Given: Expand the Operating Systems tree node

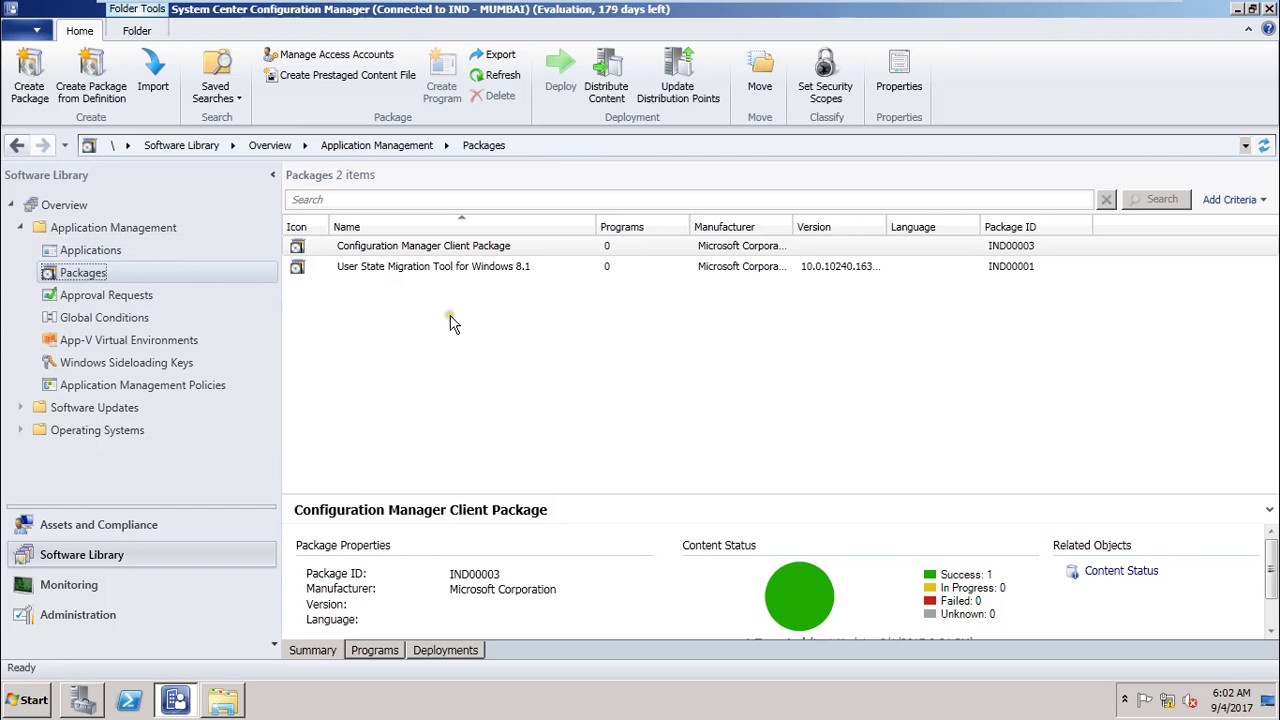Looking at the screenshot, I should [x=20, y=430].
